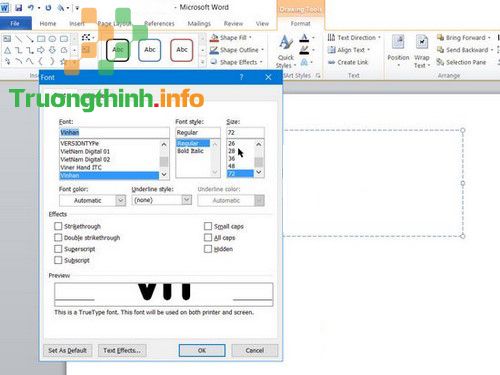The width and height of the screenshot is (500, 375).
Task: Open Position layout options
Action: coord(398,50)
